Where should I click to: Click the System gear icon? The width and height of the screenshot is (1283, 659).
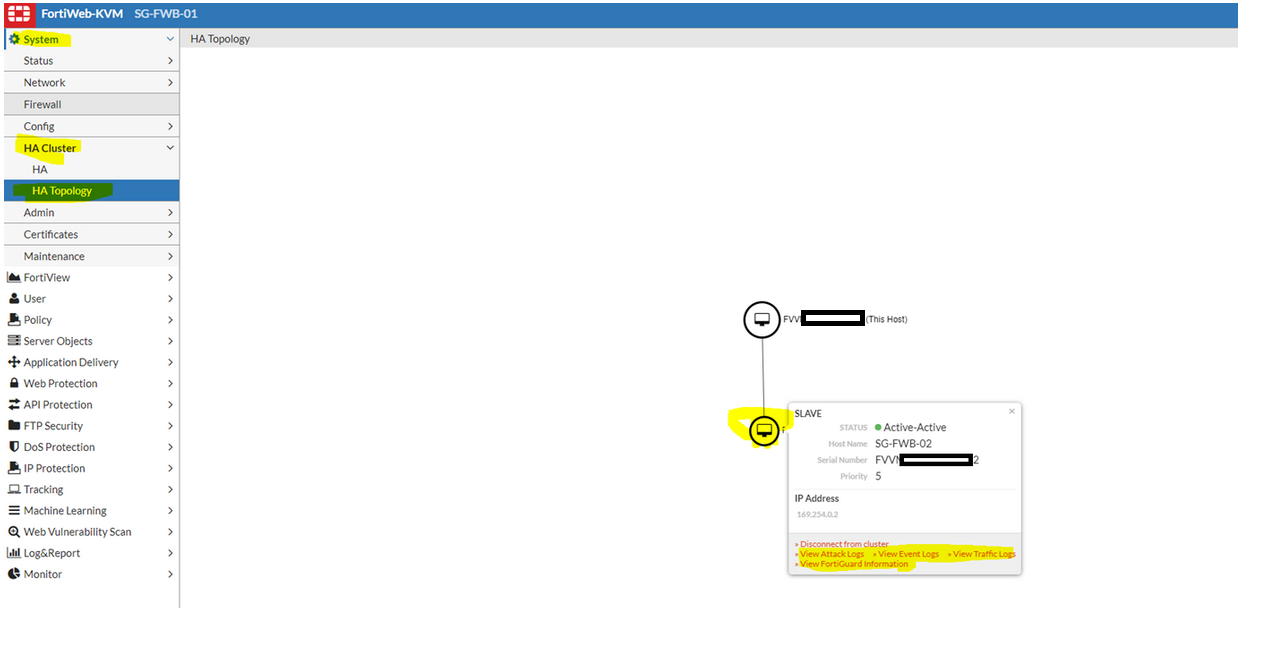point(15,39)
